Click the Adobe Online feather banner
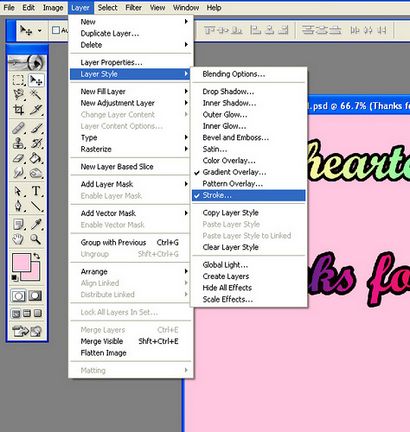 (x=27, y=62)
